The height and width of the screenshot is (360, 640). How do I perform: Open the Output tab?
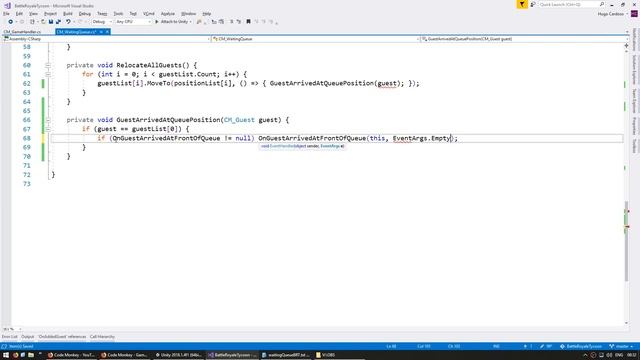tap(28, 337)
